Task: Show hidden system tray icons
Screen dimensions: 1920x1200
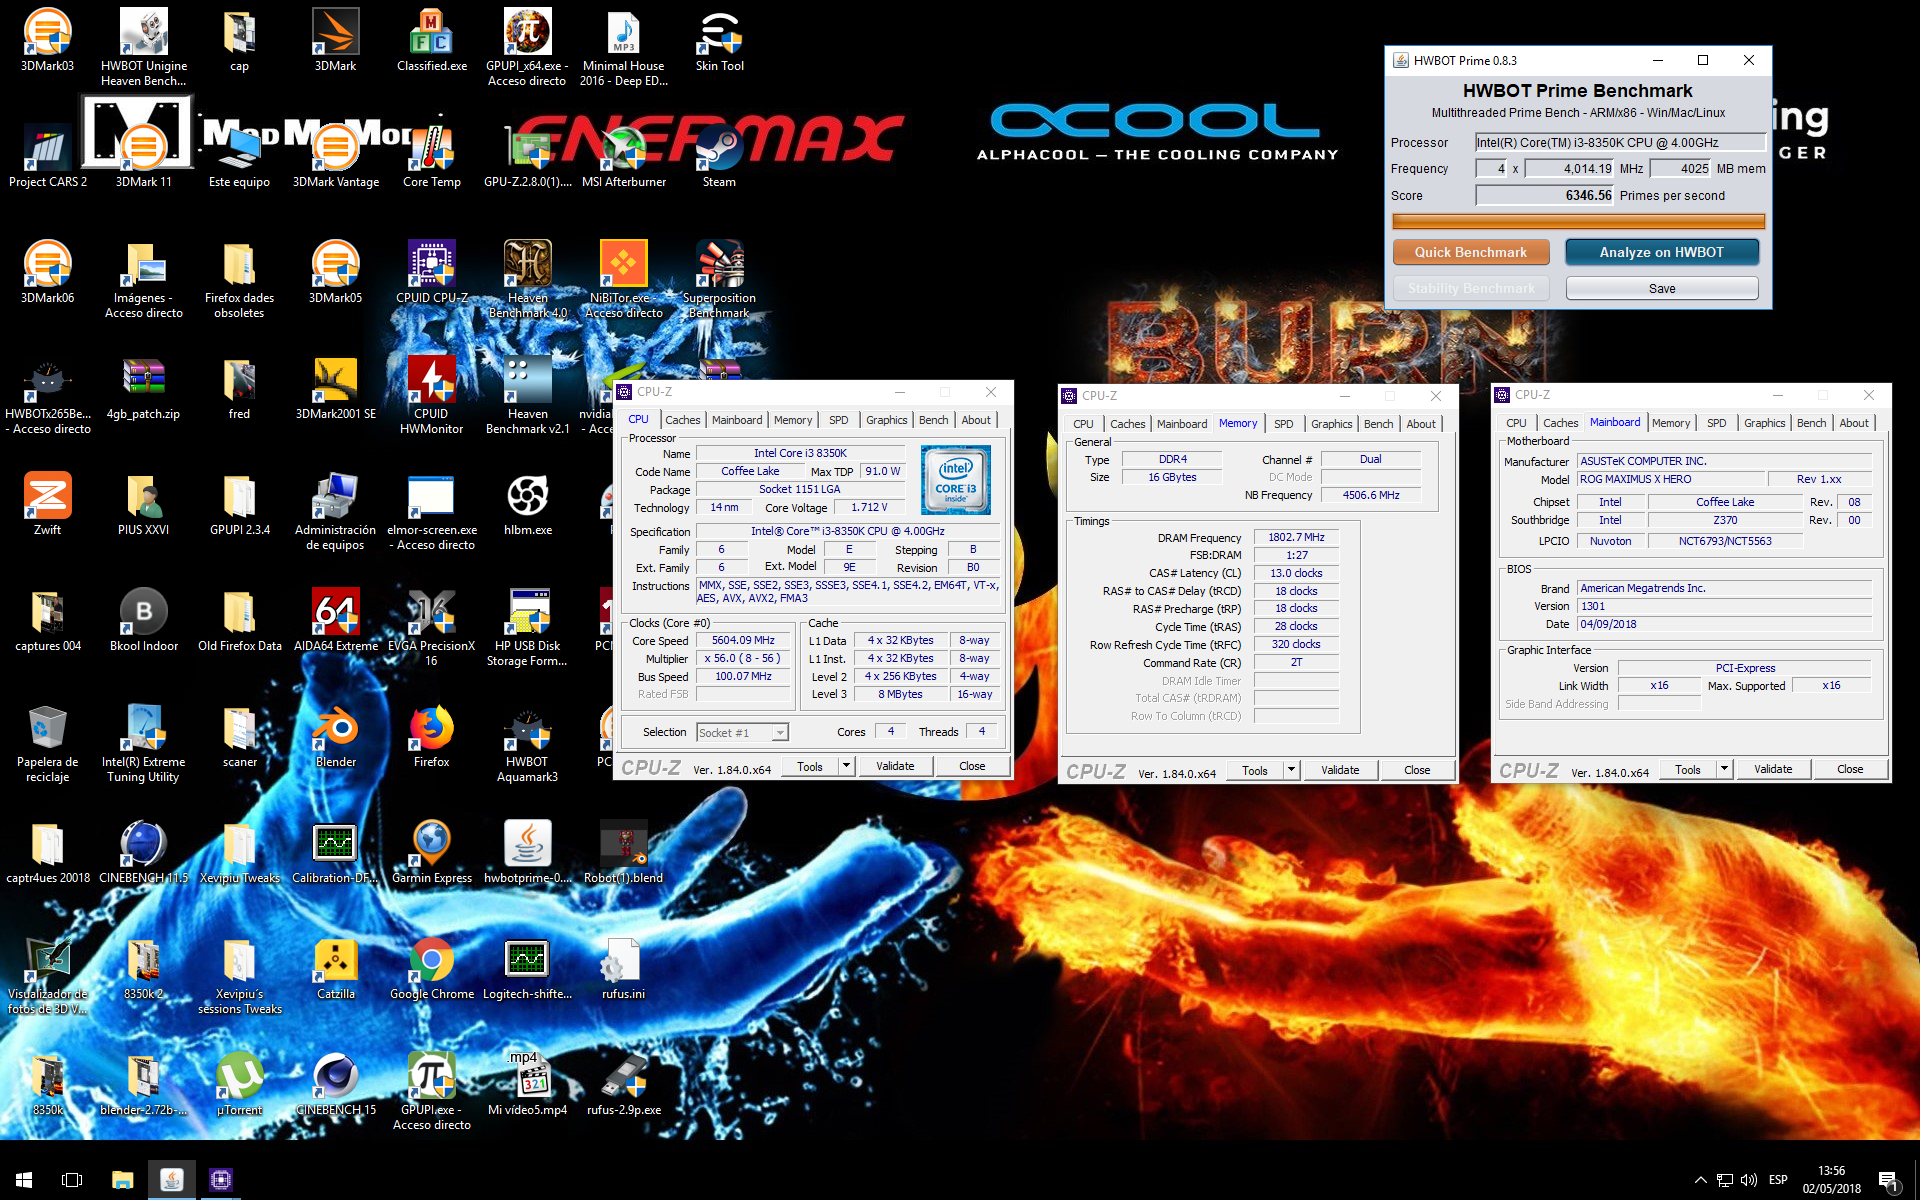Action: point(1700,1180)
